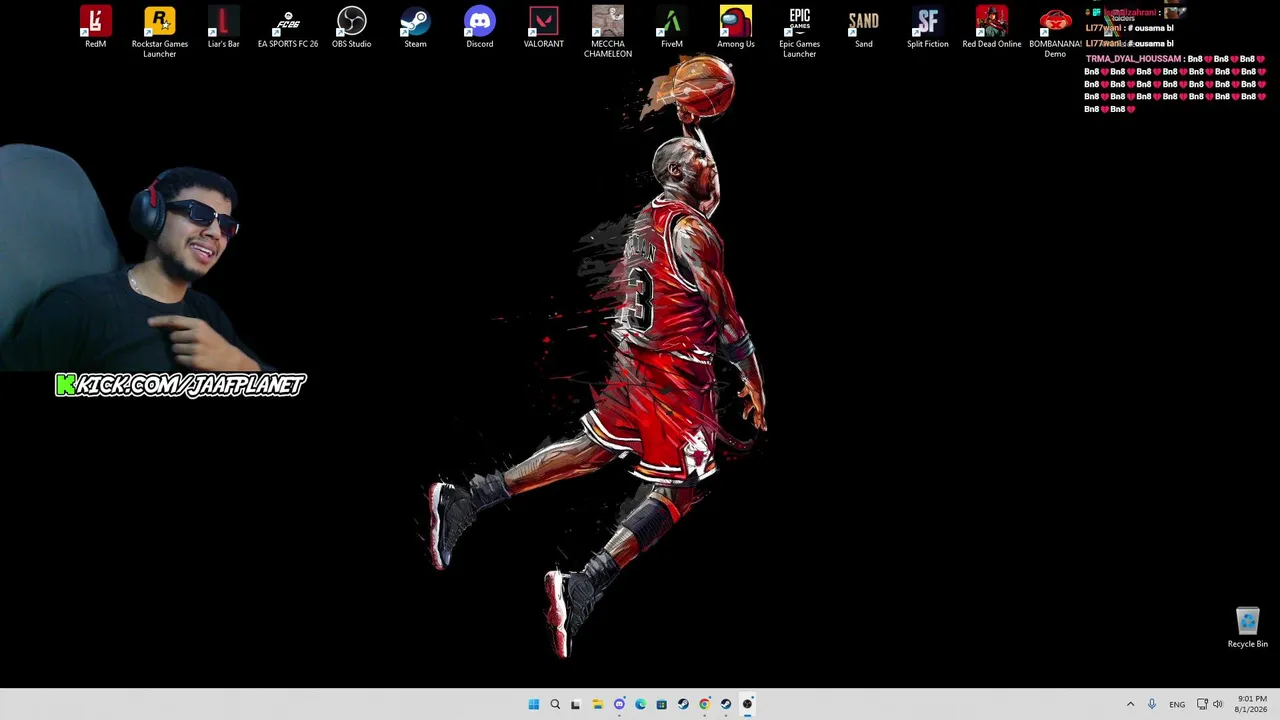Select the Sand game desktop icon
The height and width of the screenshot is (720, 1280).
tap(864, 28)
